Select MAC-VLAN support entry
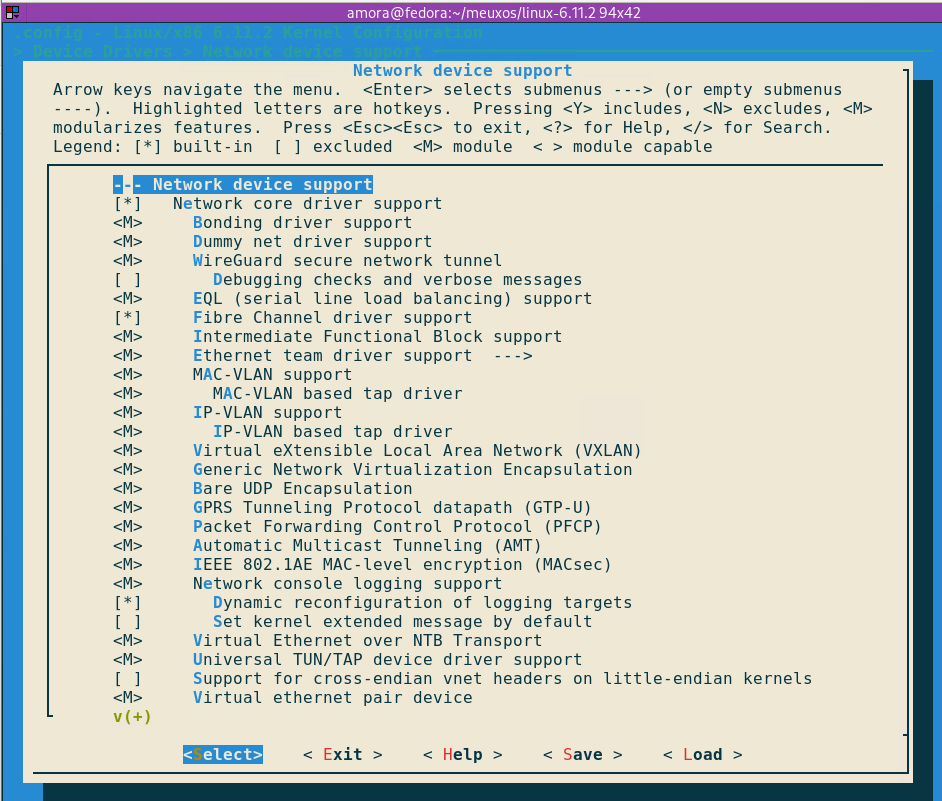 (x=272, y=375)
